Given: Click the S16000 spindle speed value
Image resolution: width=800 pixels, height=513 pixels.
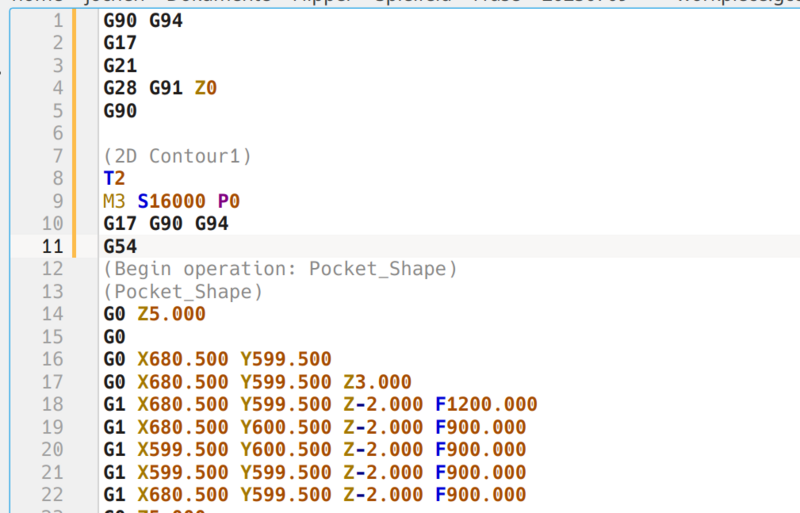Looking at the screenshot, I should [172, 201].
